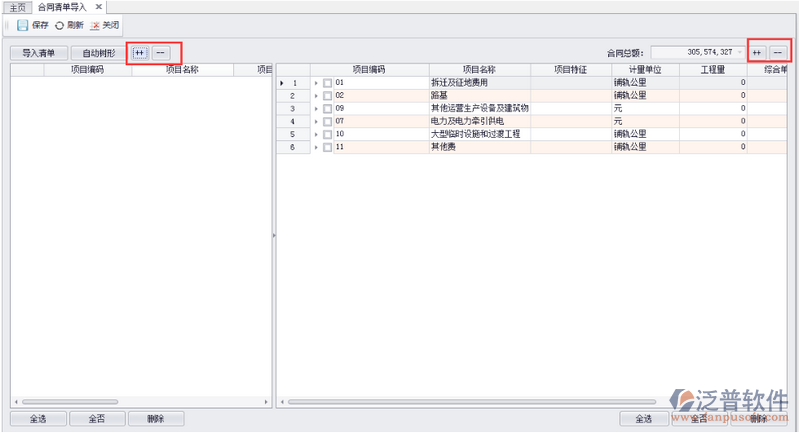Click the 自动树形 button
The width and height of the screenshot is (799, 433).
pyautogui.click(x=99, y=52)
